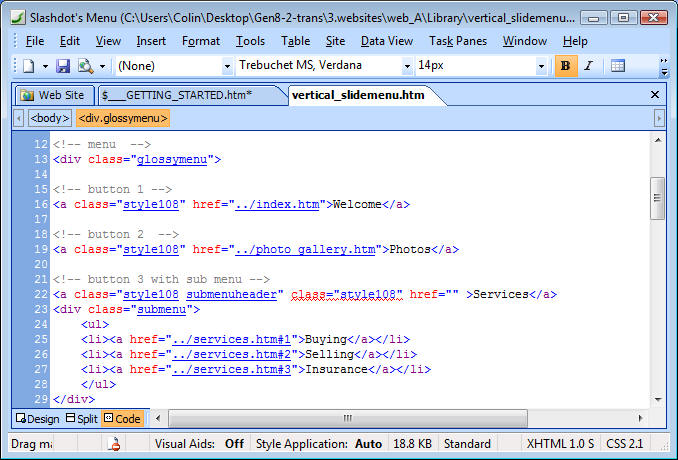678x460 pixels.
Task: Click the quick tag bar left arrow
Action: click(x=19, y=118)
